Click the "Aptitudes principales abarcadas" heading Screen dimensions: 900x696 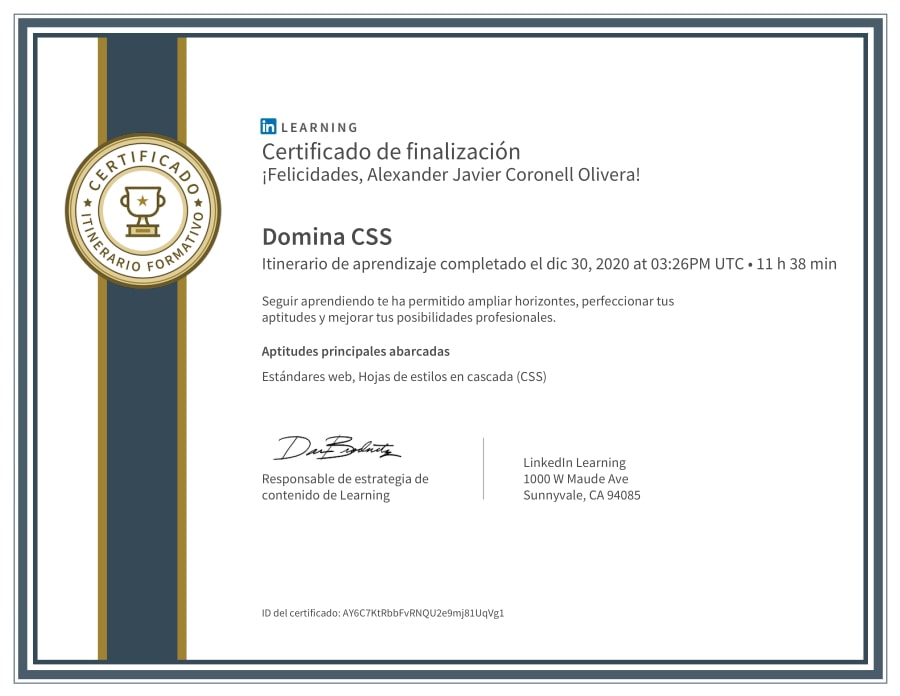point(355,351)
